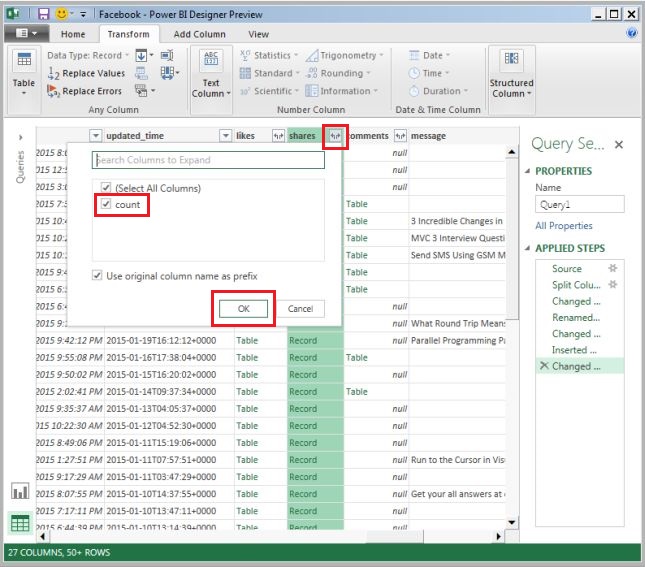Switch to the Add Column tab
The height and width of the screenshot is (567, 645).
[200, 34]
